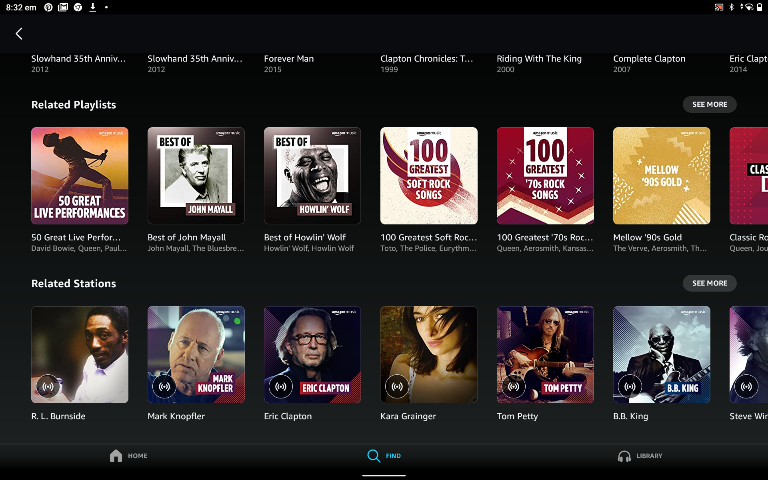Click the Related Playlists heading
The image size is (768, 480).
(74, 105)
